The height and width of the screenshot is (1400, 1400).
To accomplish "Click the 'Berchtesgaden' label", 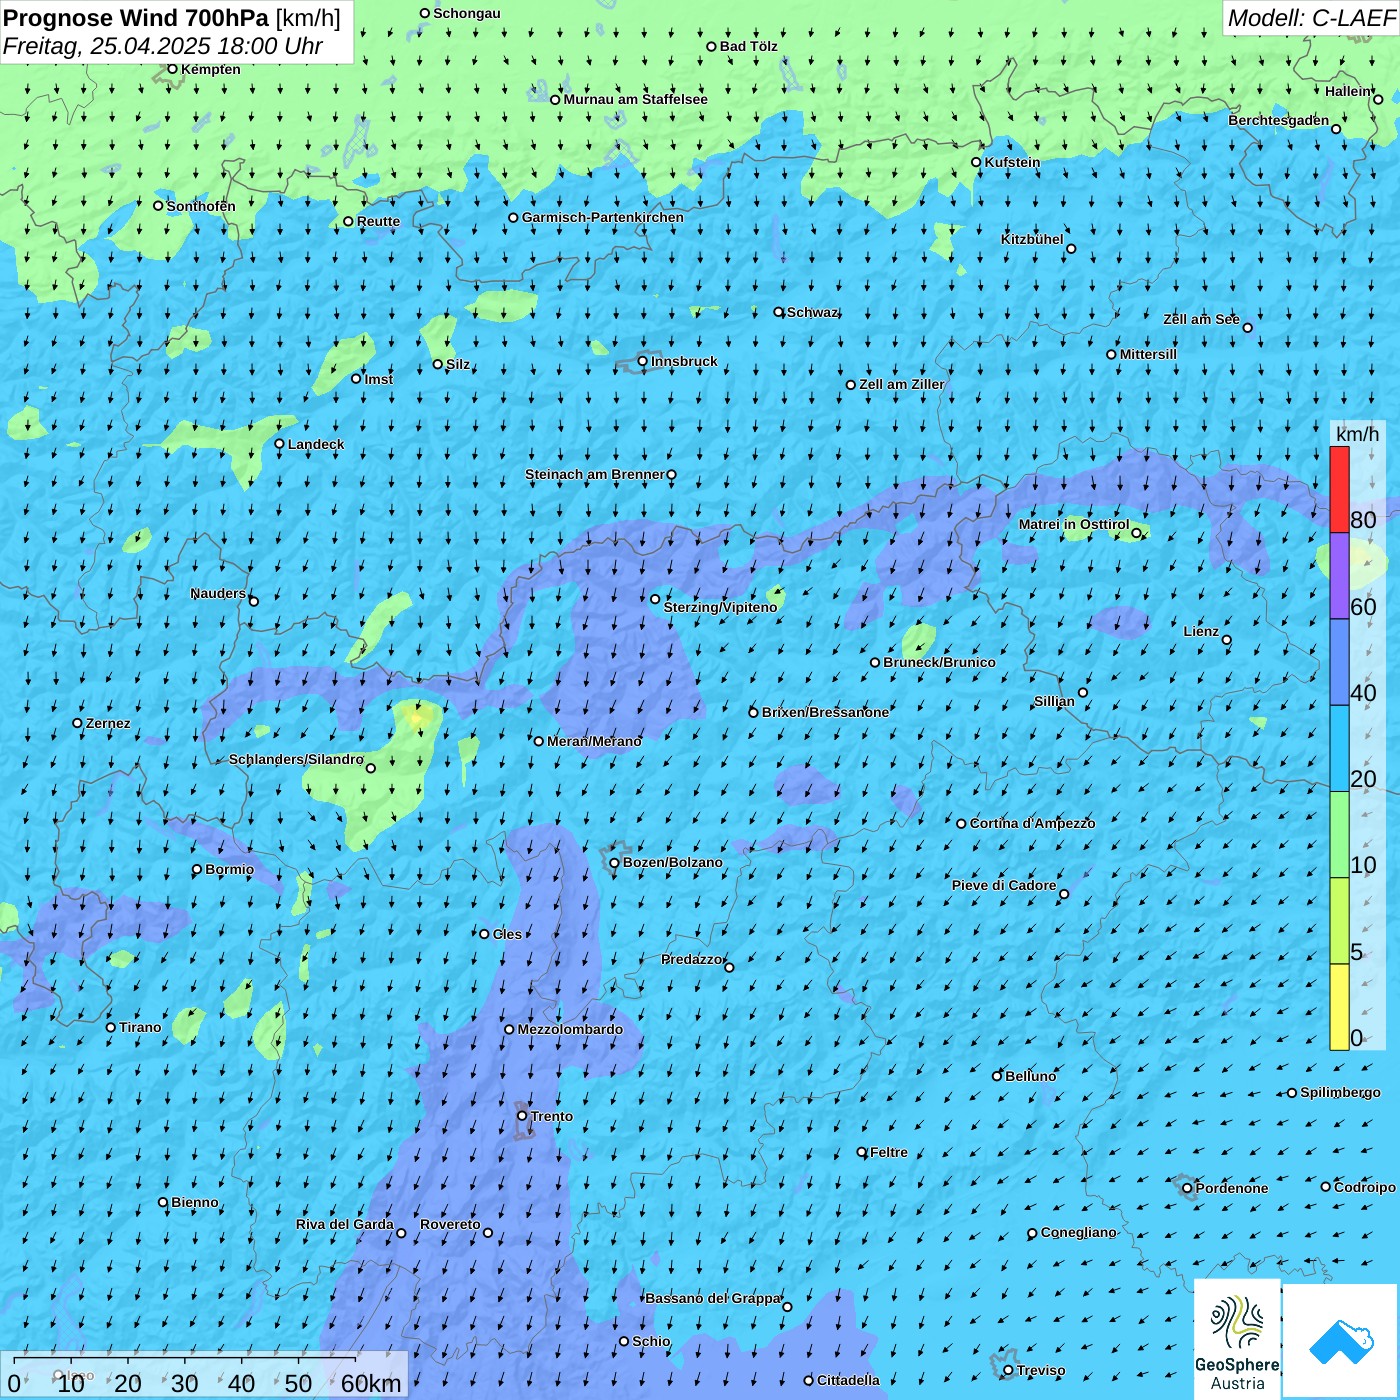I will pyautogui.click(x=1279, y=120).
